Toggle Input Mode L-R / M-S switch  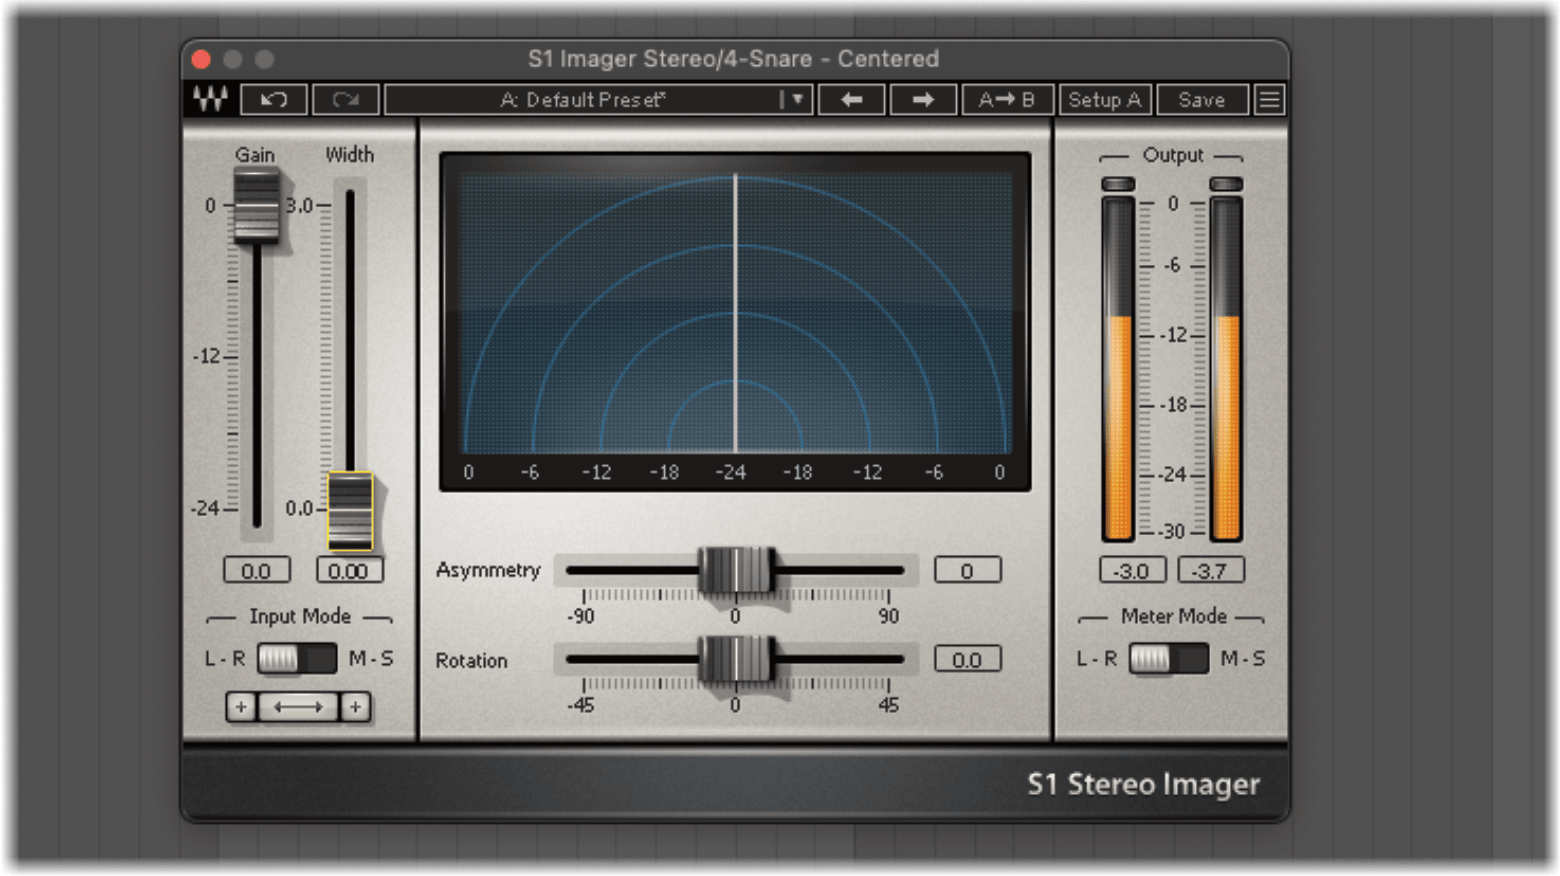pos(296,658)
